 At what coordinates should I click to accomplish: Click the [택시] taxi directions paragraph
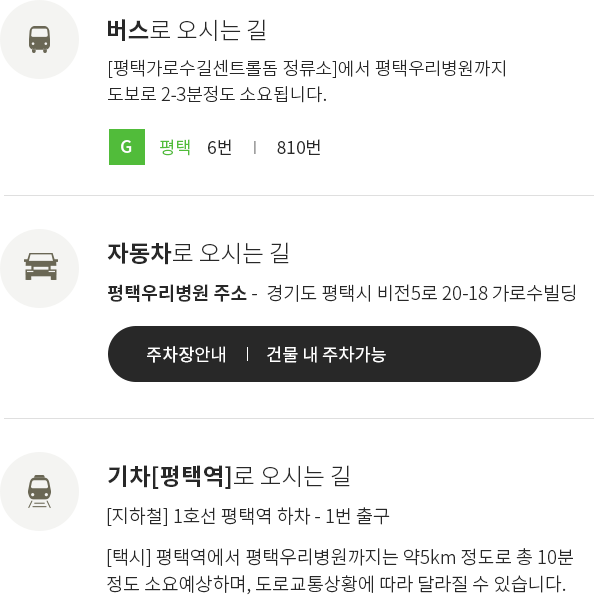tap(340, 570)
